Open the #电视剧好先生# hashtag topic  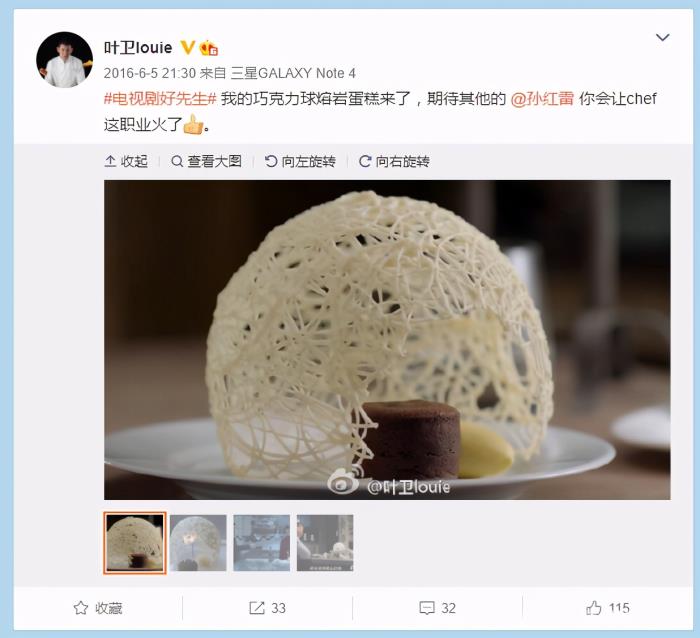[x=160, y=99]
